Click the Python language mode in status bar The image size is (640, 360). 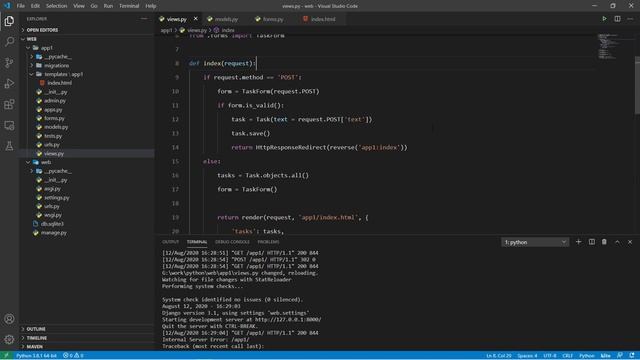[x=587, y=356]
